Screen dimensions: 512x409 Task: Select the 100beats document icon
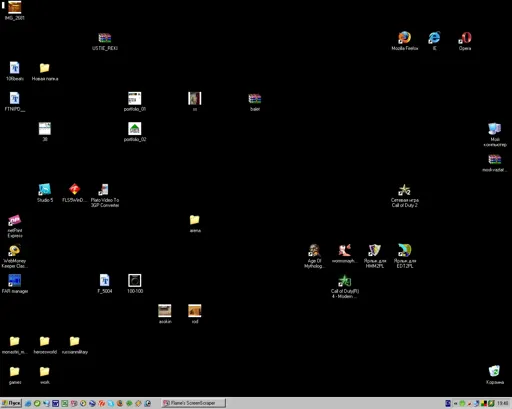(14, 68)
